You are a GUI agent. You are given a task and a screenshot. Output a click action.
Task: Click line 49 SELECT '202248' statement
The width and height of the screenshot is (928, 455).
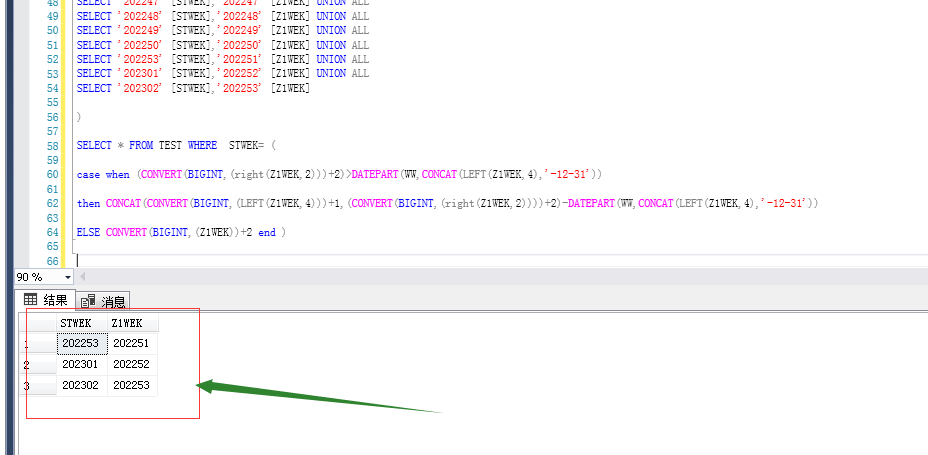(223, 16)
